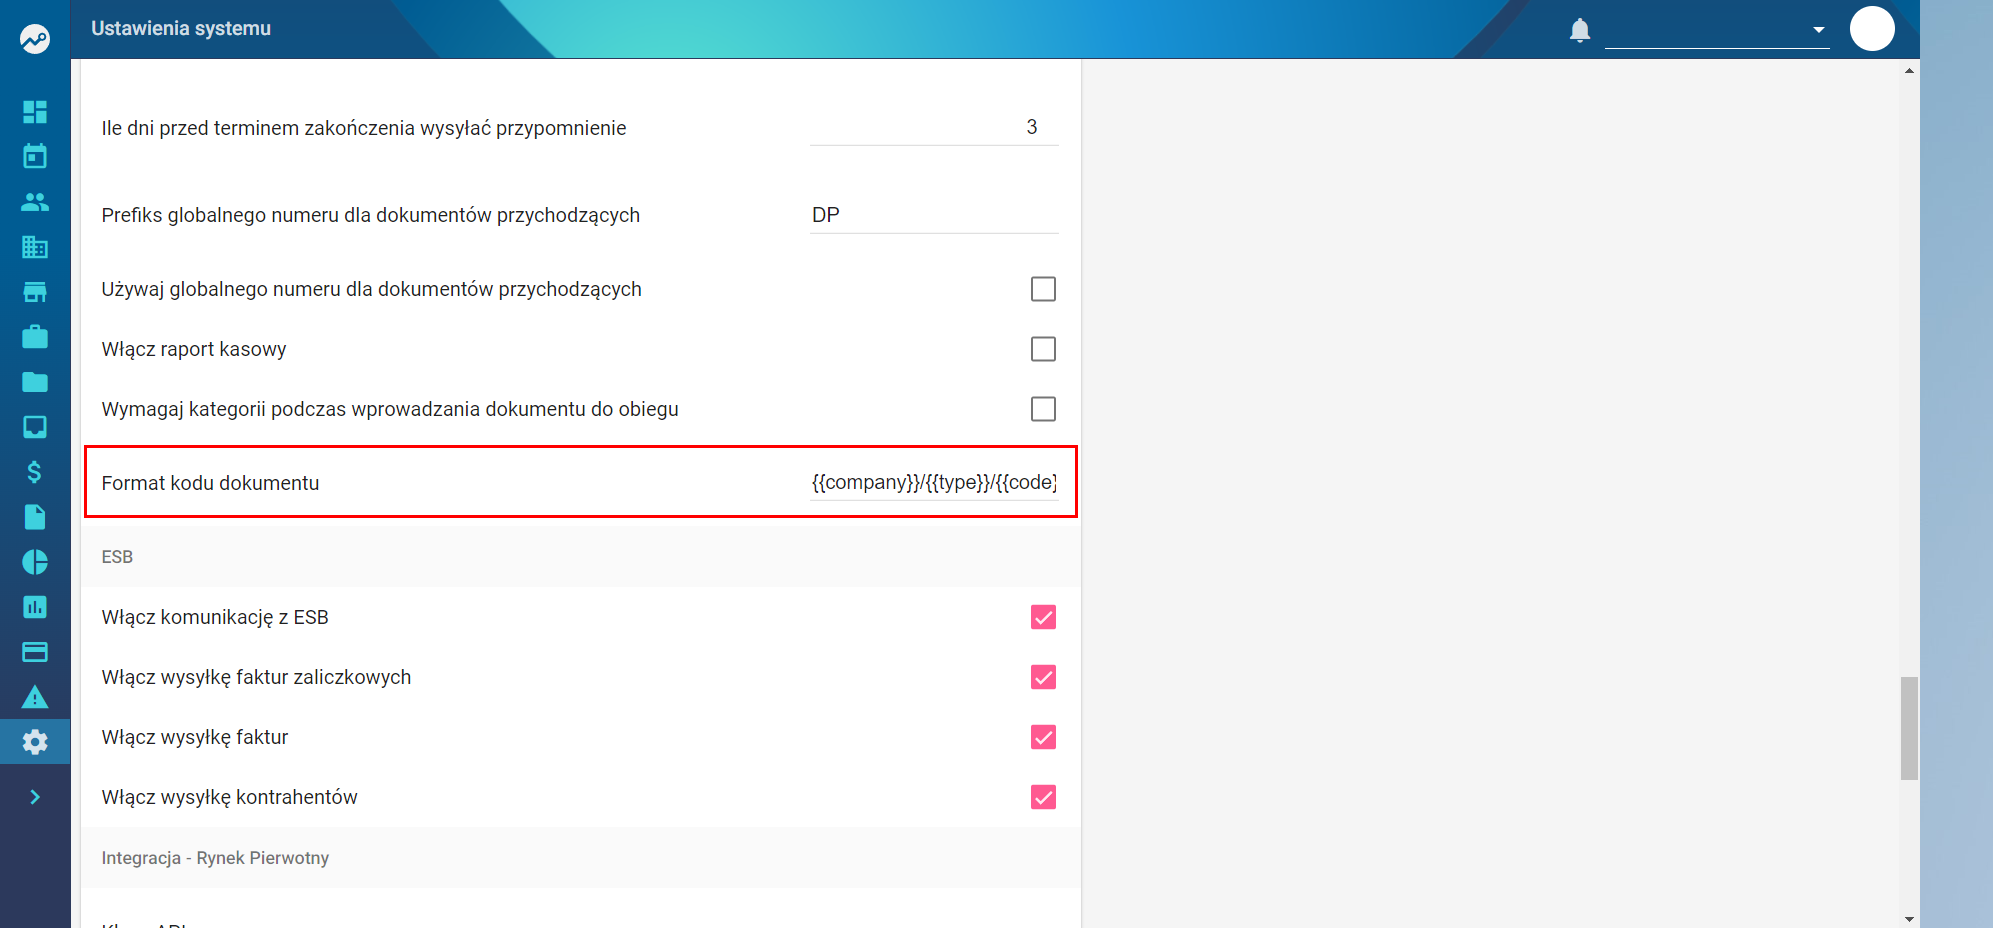
Task: Uncheck 'Włącz komunikację z ESB' checkbox
Action: pos(1043,617)
